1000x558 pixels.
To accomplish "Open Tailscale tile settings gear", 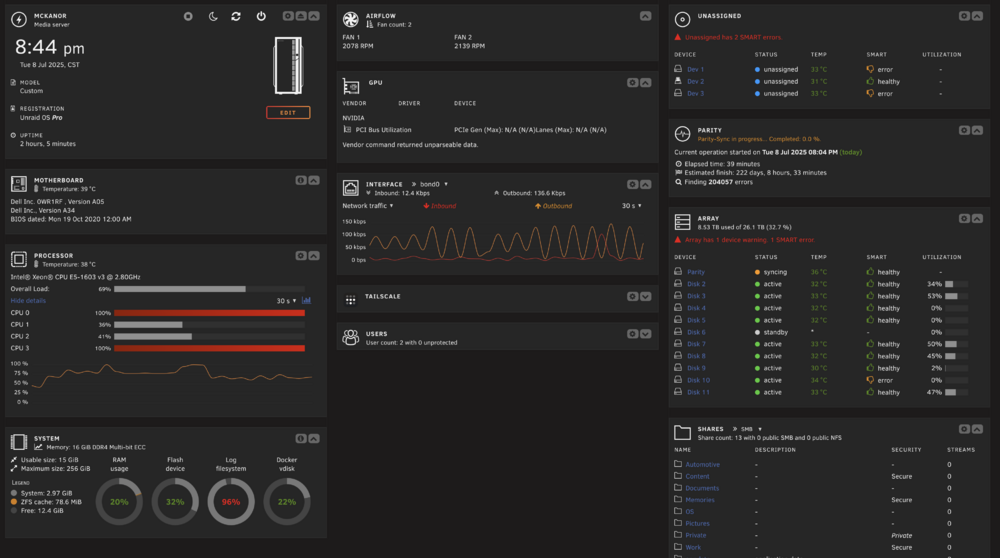I will coord(633,297).
